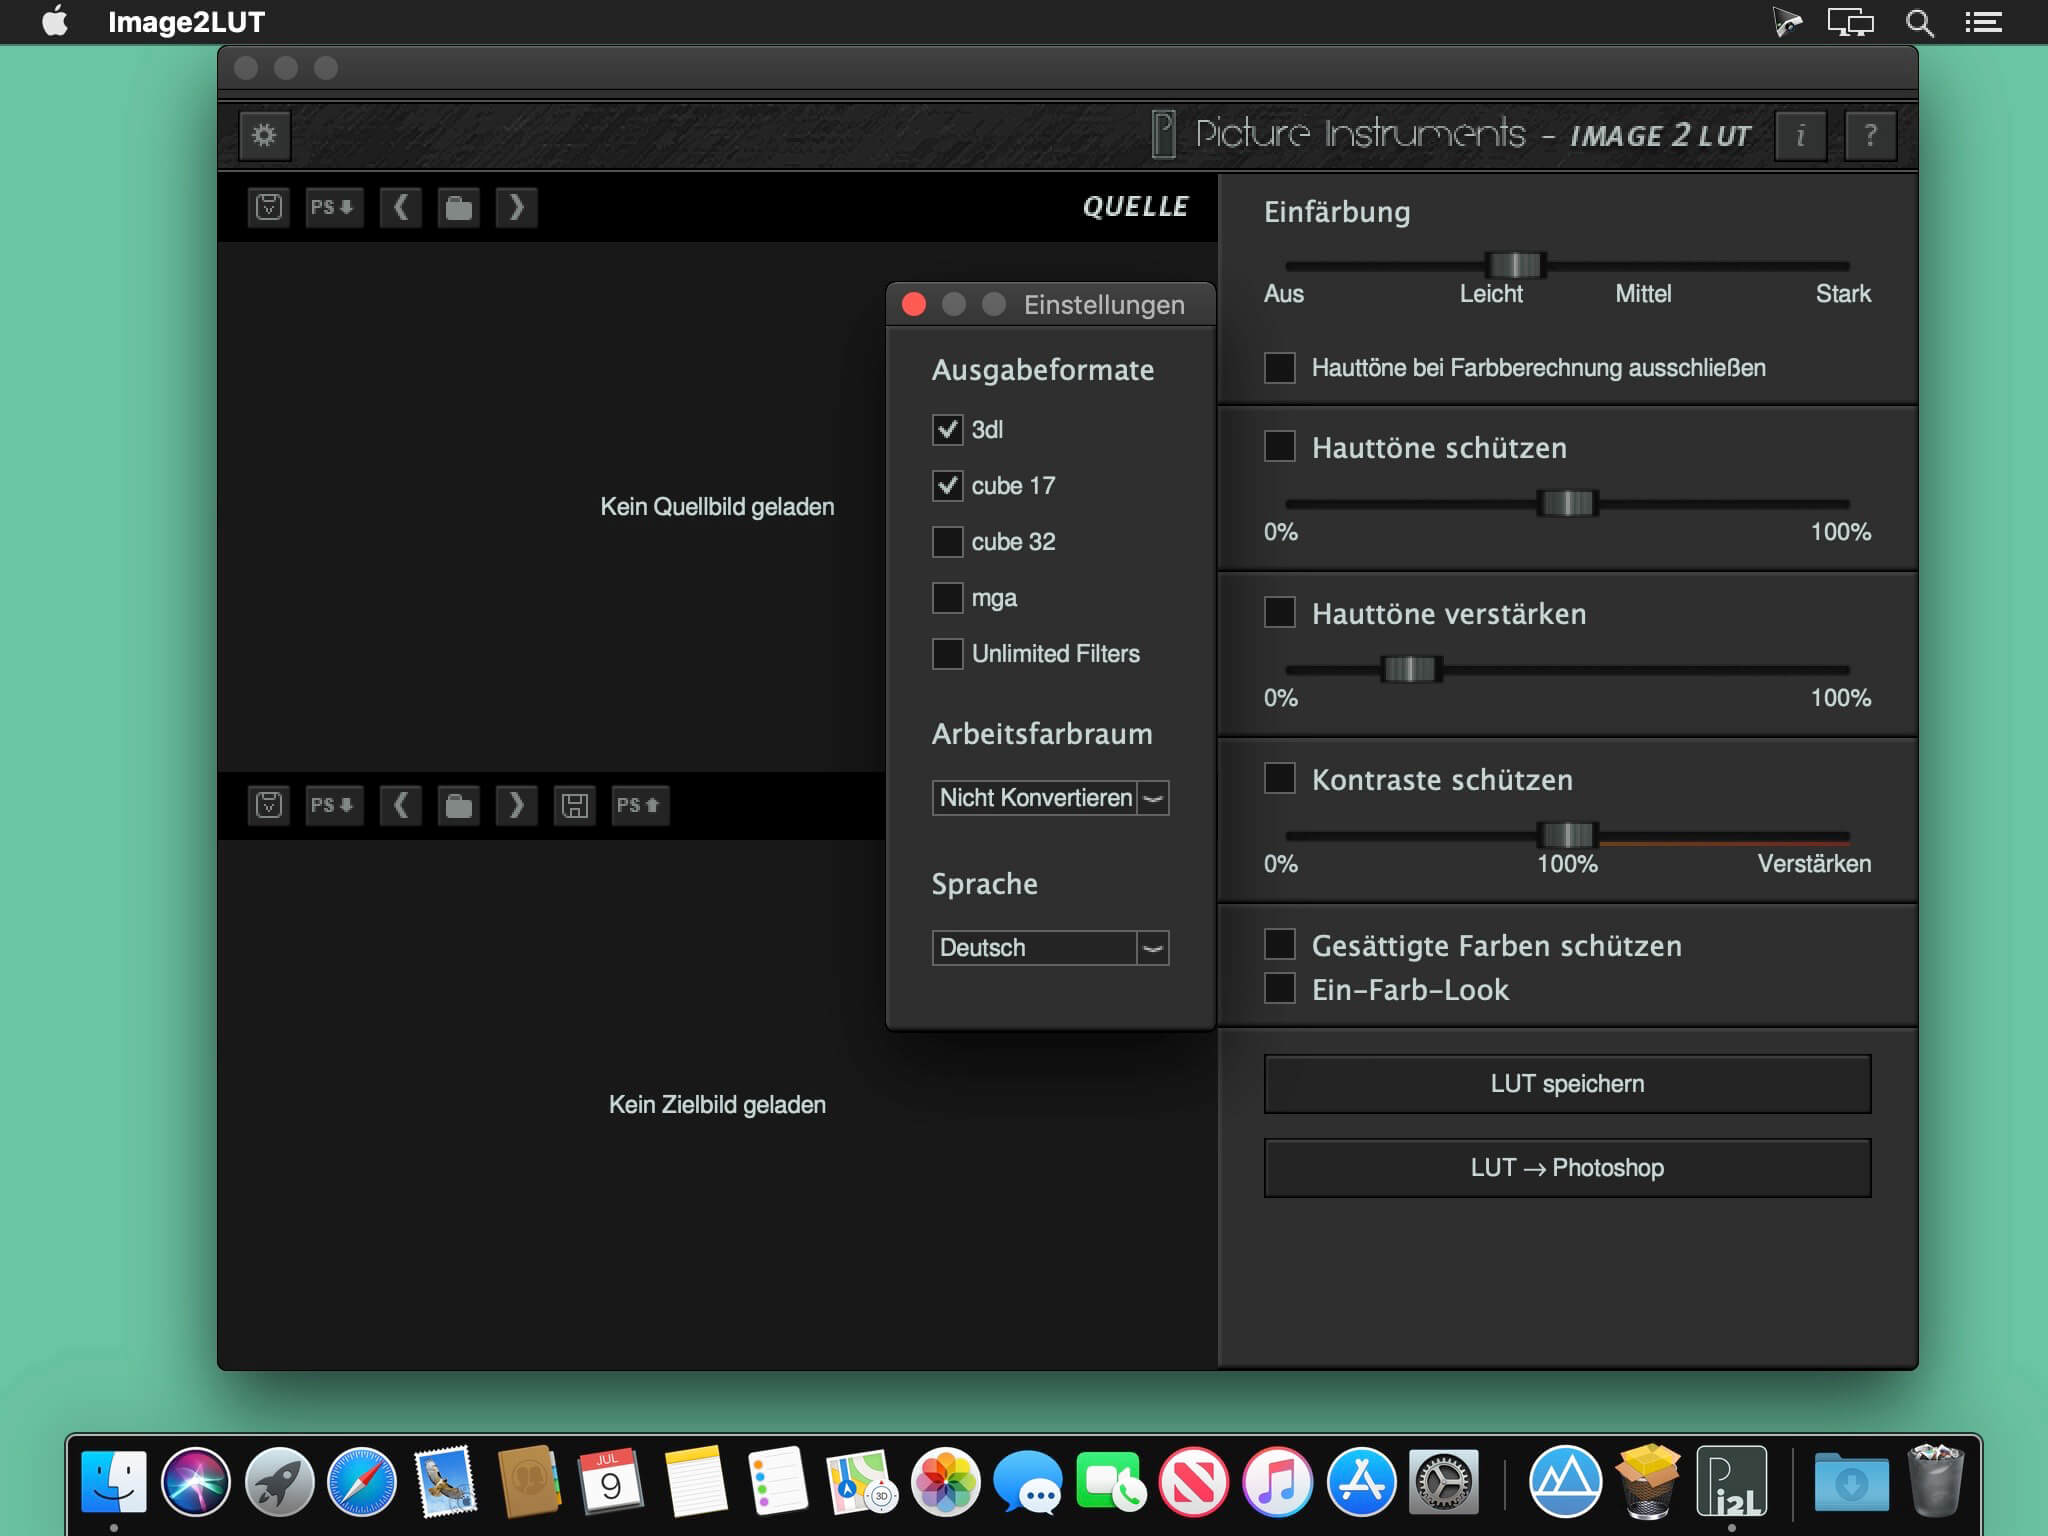This screenshot has height=1536, width=2048.
Task: Click the target 'PS' export to Photoshop icon
Action: (x=639, y=805)
